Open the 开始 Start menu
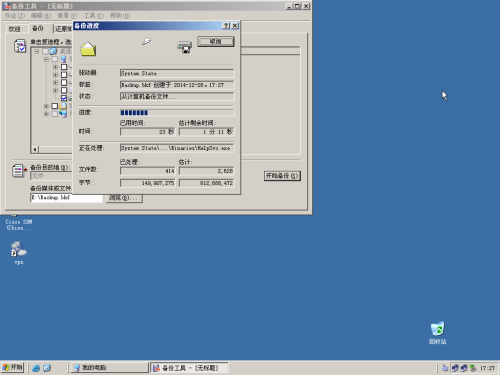This screenshot has height=375, width=500. click(x=12, y=368)
